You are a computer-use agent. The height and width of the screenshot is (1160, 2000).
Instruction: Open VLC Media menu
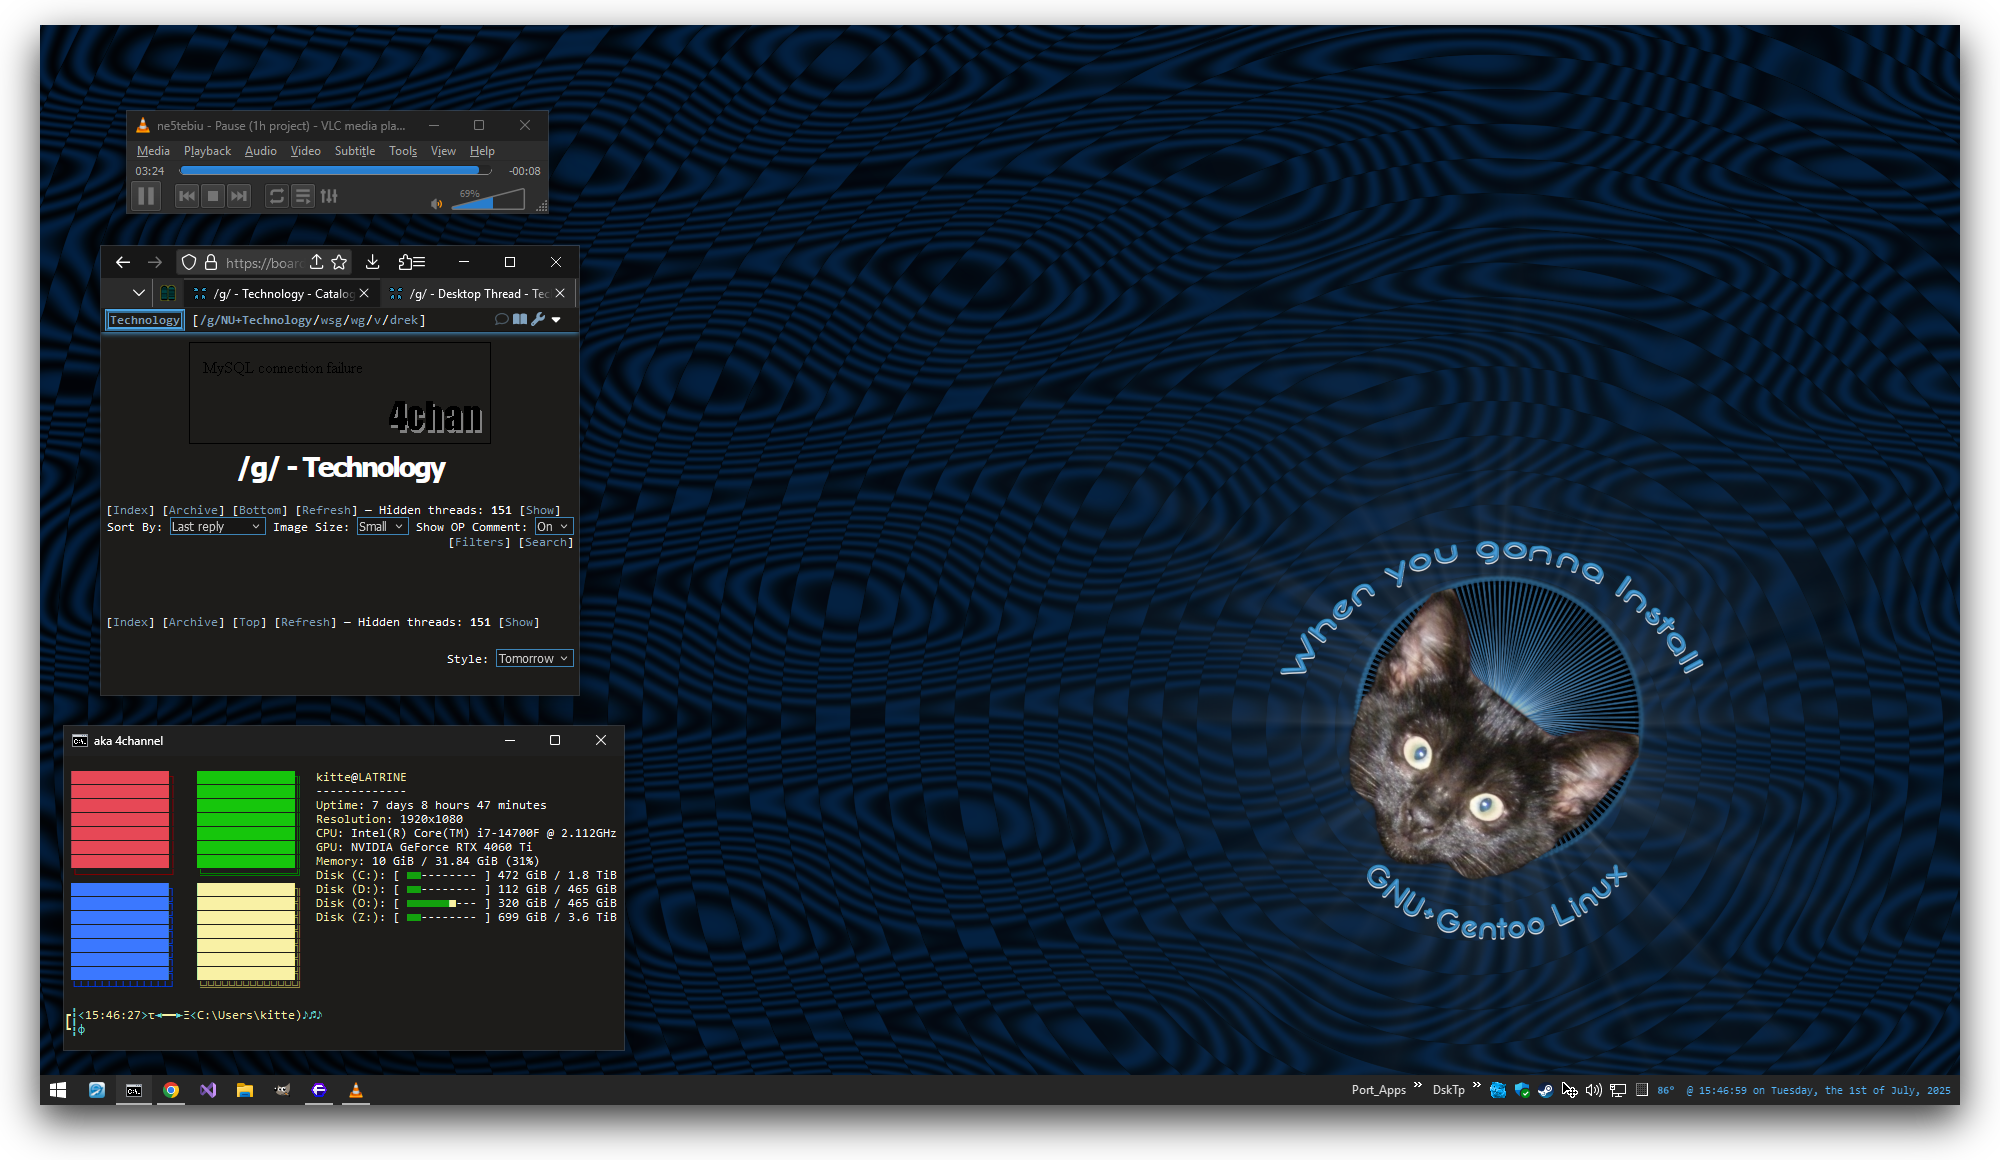coord(153,151)
